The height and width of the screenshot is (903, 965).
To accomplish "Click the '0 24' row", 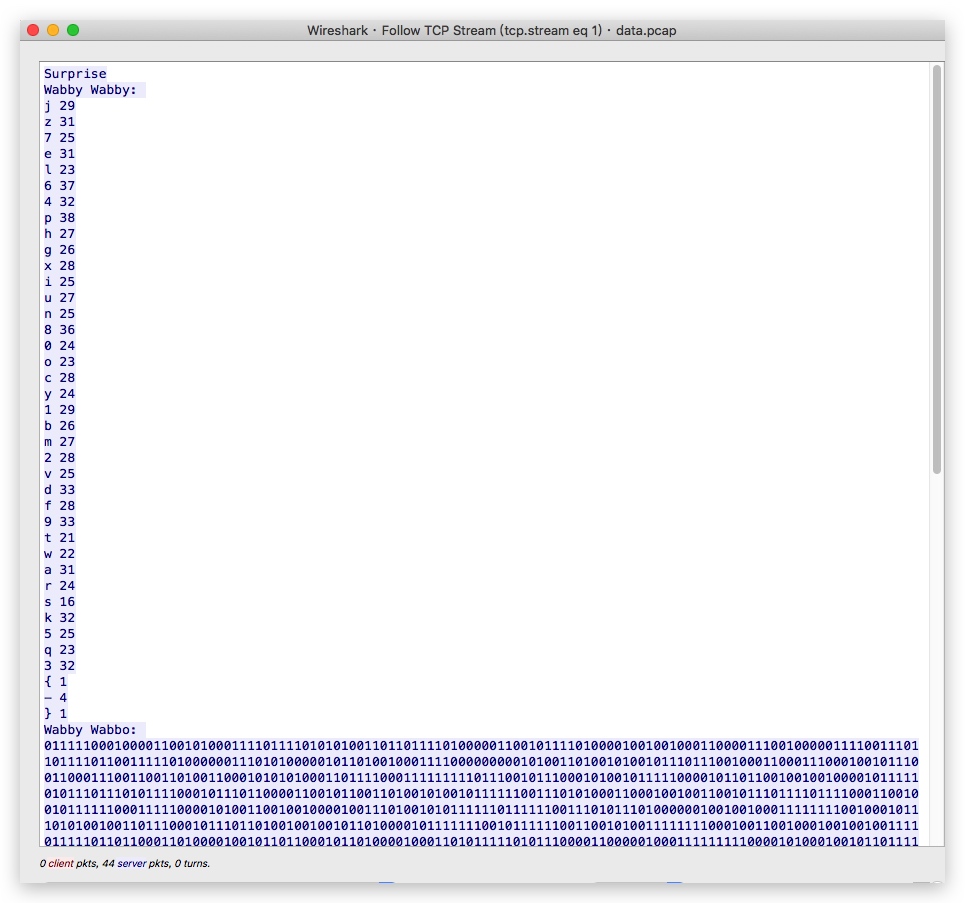I will 59,346.
